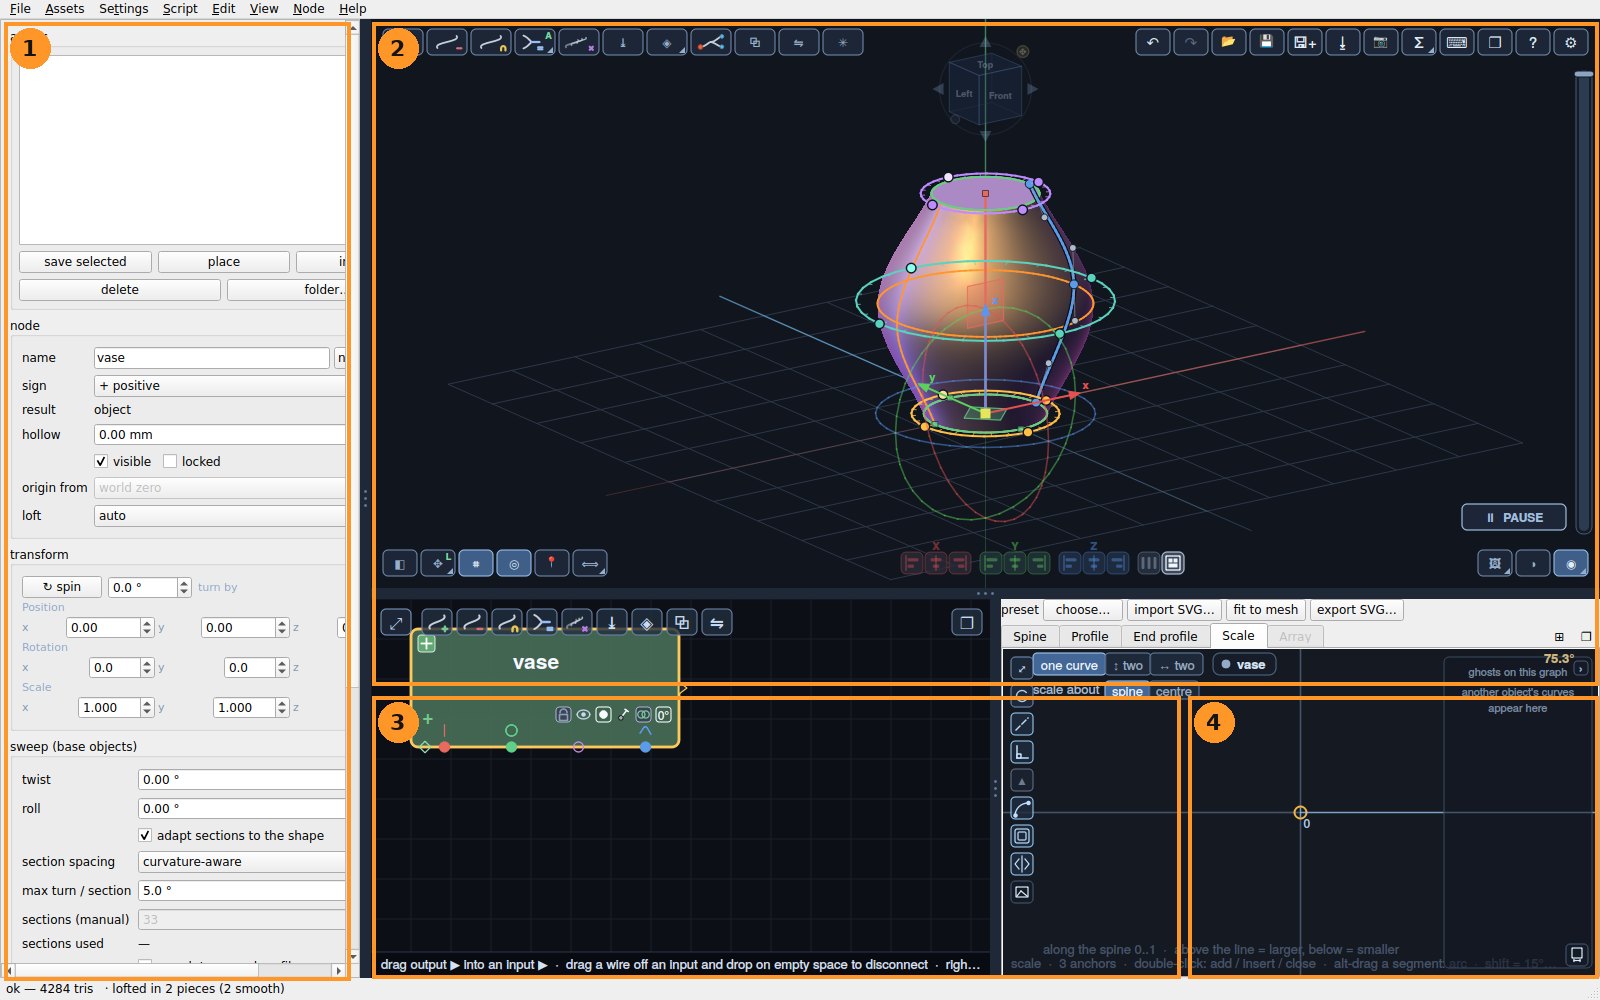Click the scale curve anchor point labeled 0

[1300, 812]
